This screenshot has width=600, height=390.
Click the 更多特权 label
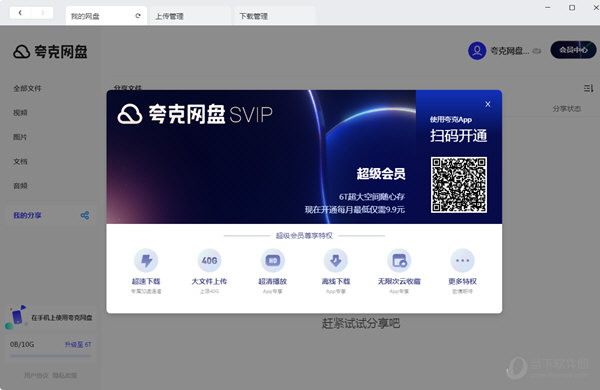pyautogui.click(x=462, y=281)
